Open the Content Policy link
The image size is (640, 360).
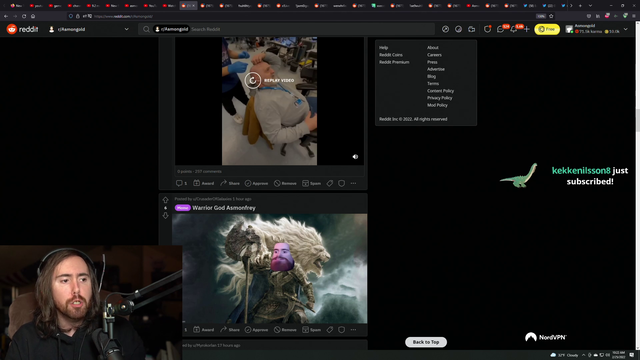440,91
